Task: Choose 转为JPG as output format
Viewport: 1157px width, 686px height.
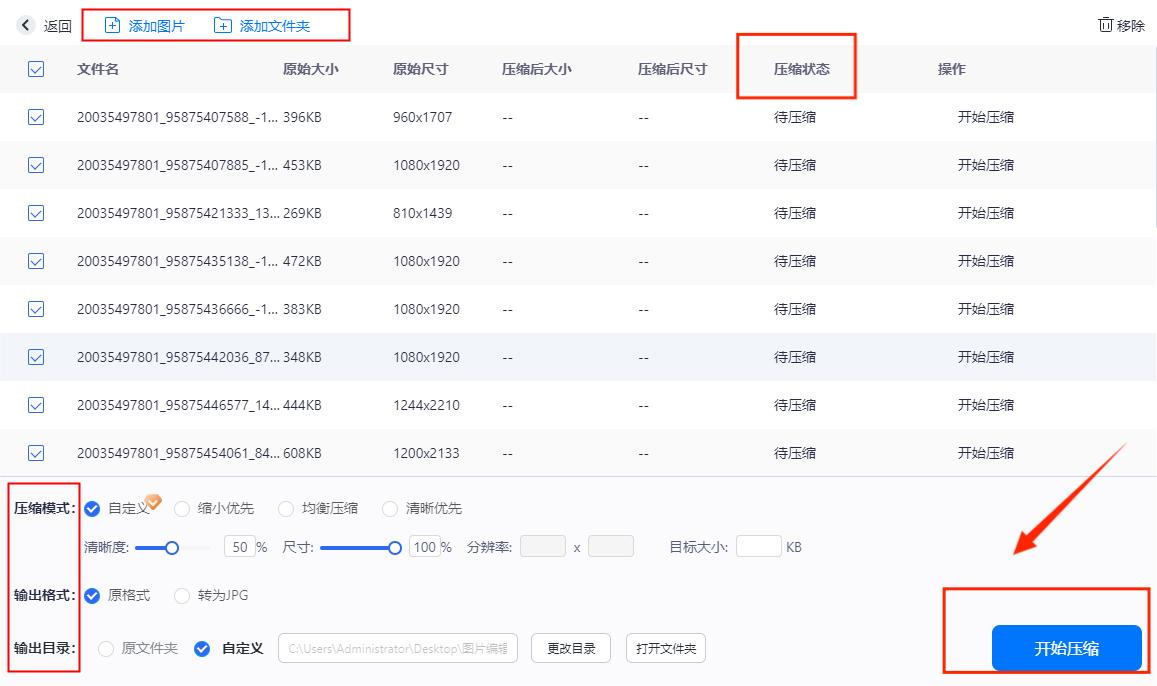Action: coord(182,595)
